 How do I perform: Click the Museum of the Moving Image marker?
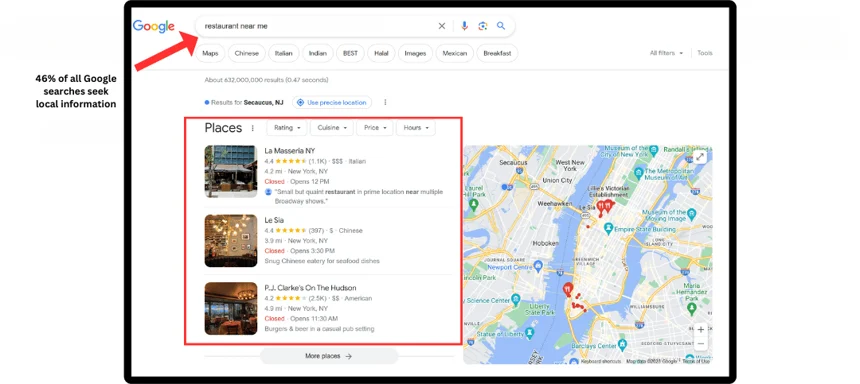692,213
